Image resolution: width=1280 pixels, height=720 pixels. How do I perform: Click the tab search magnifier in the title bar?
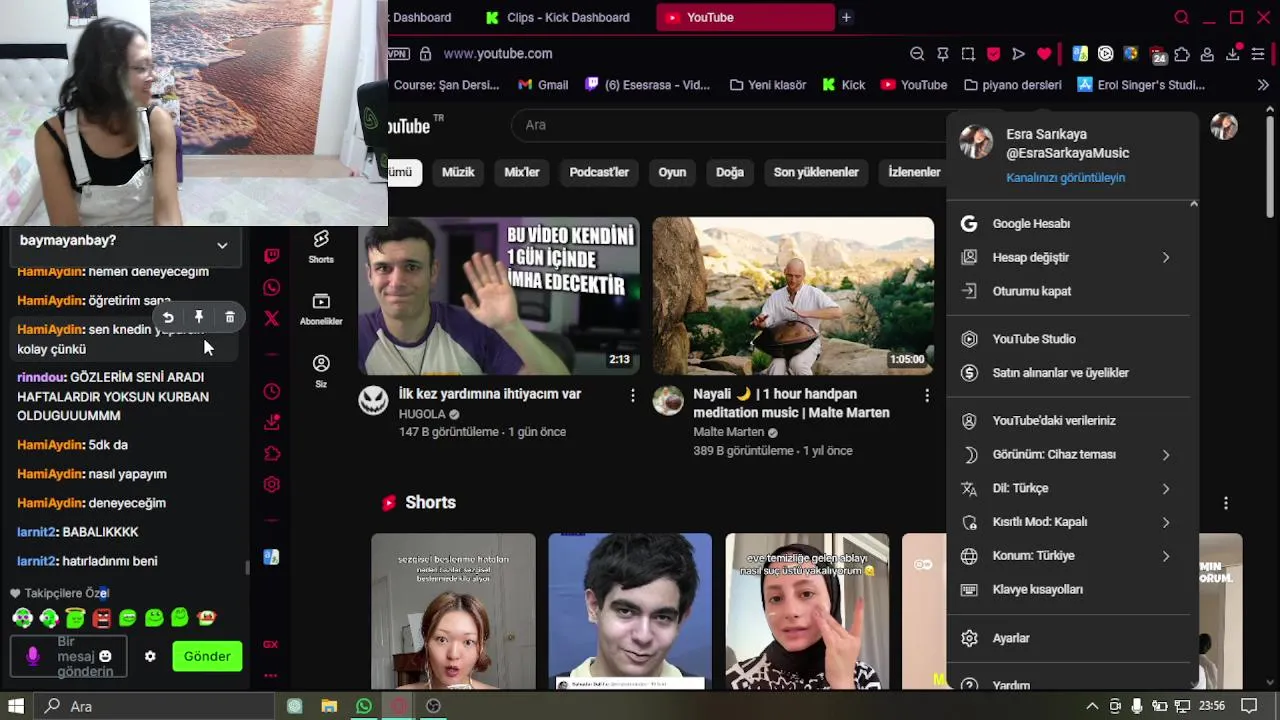(1182, 17)
